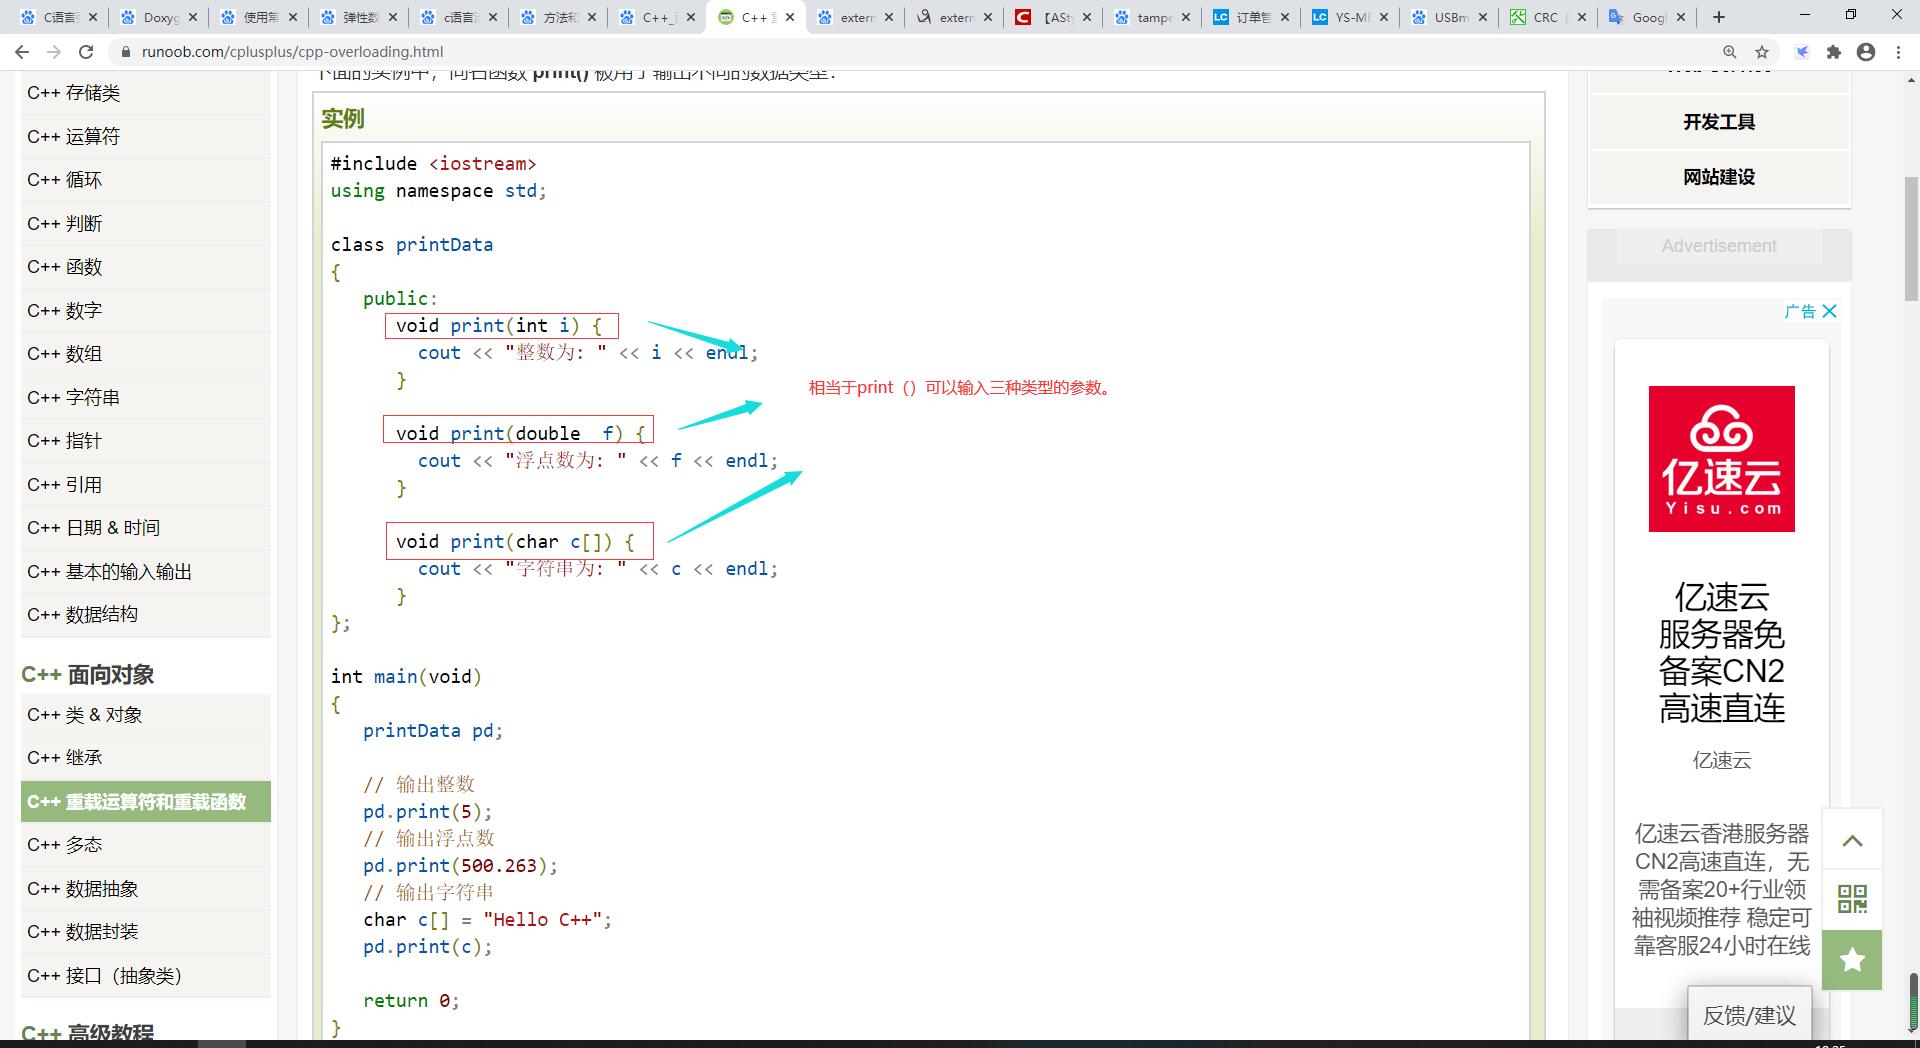Reload the page with the refresh icon
Viewport: 1920px width, 1048px height.
85,52
